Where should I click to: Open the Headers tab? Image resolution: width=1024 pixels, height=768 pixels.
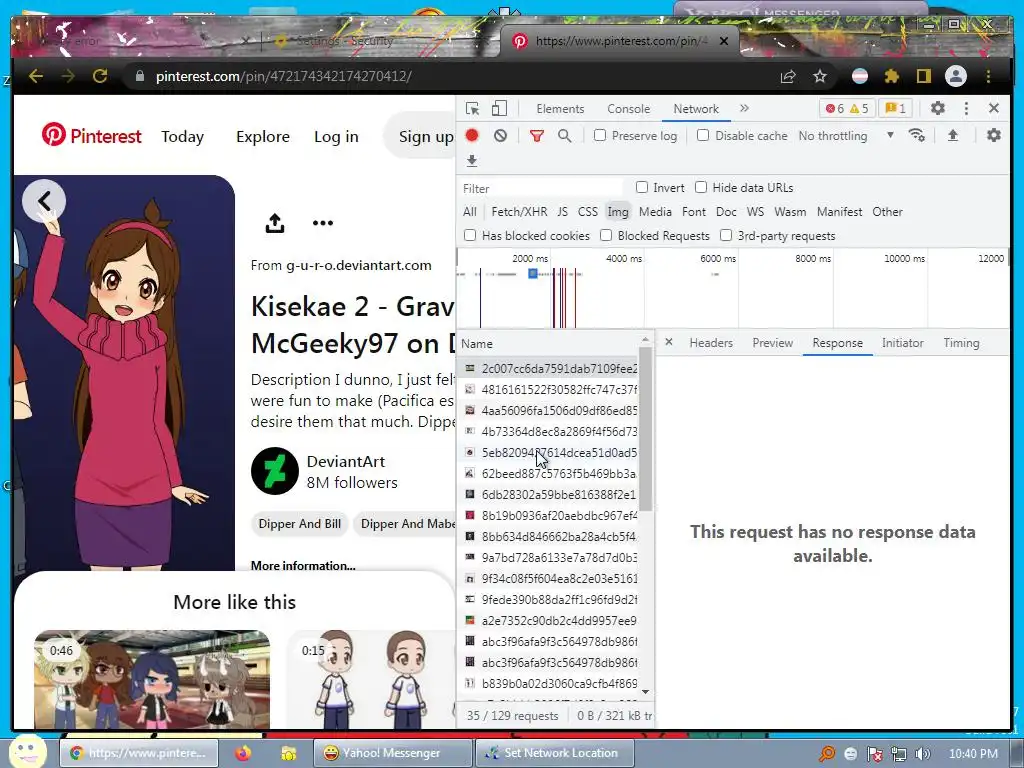point(711,343)
